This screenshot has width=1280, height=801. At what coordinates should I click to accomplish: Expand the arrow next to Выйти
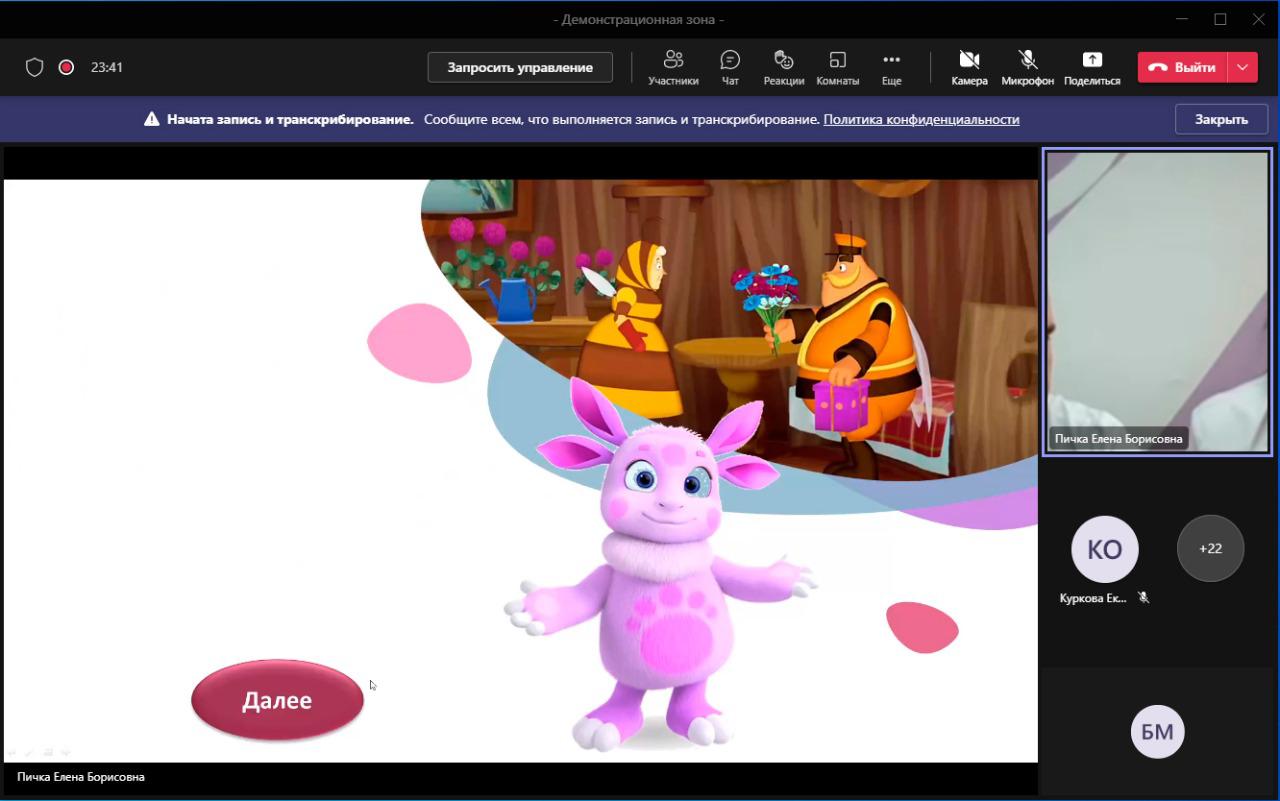(x=1242, y=67)
